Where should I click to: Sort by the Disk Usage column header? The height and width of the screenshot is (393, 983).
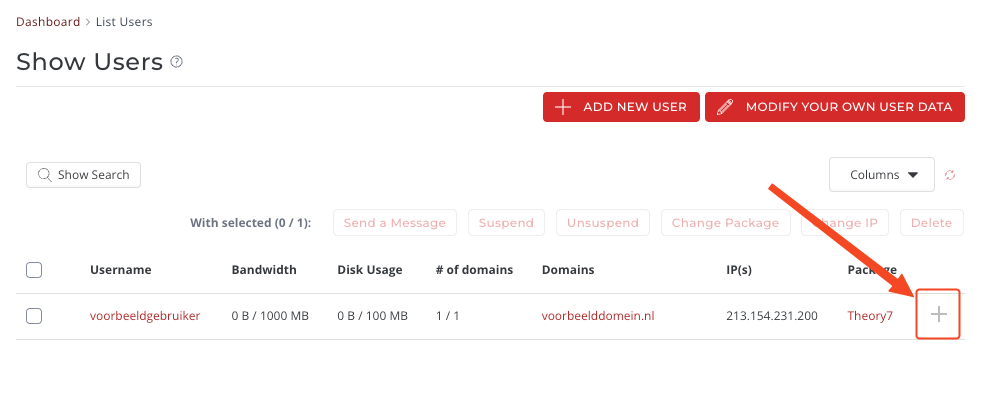click(x=370, y=270)
